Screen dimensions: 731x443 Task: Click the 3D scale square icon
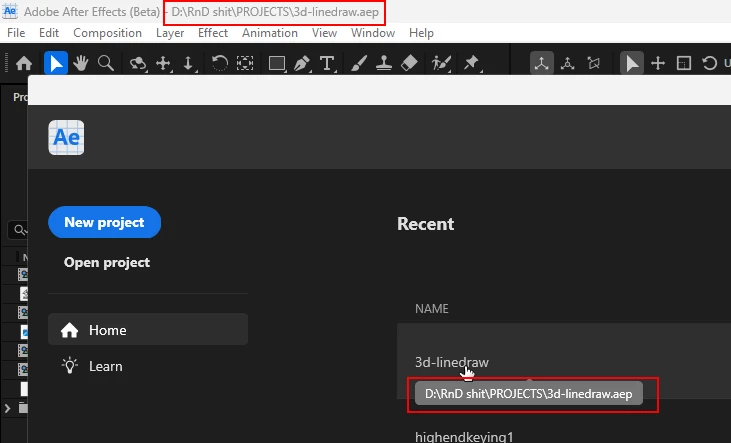point(683,63)
